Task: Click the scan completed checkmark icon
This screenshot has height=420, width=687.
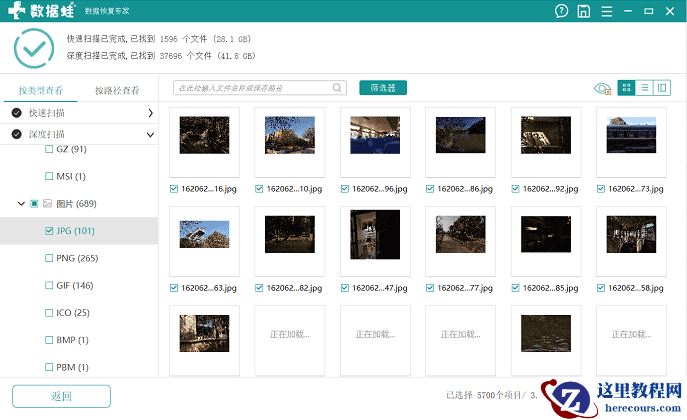Action: tap(34, 48)
